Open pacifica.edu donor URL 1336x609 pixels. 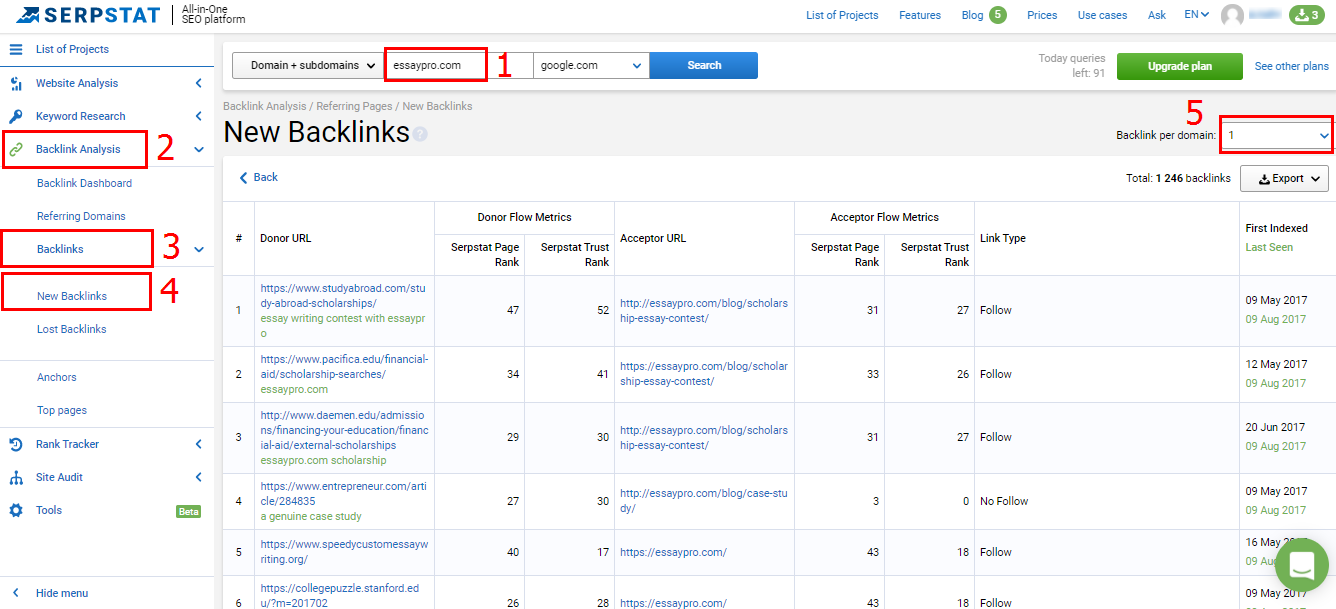344,366
